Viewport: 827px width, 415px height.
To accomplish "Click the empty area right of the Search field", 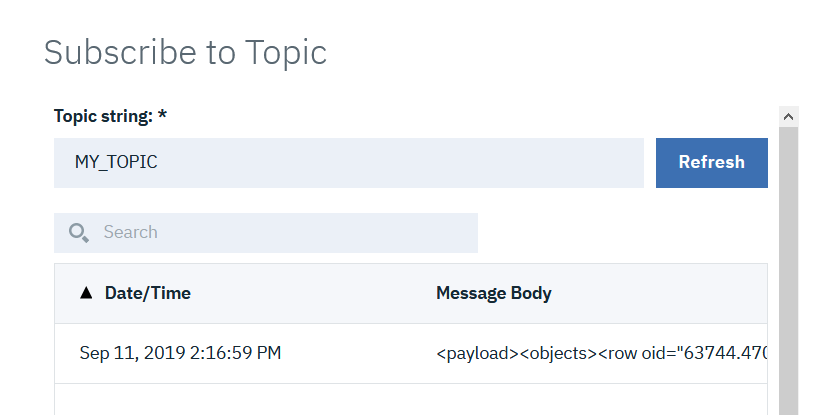I will tap(620, 233).
